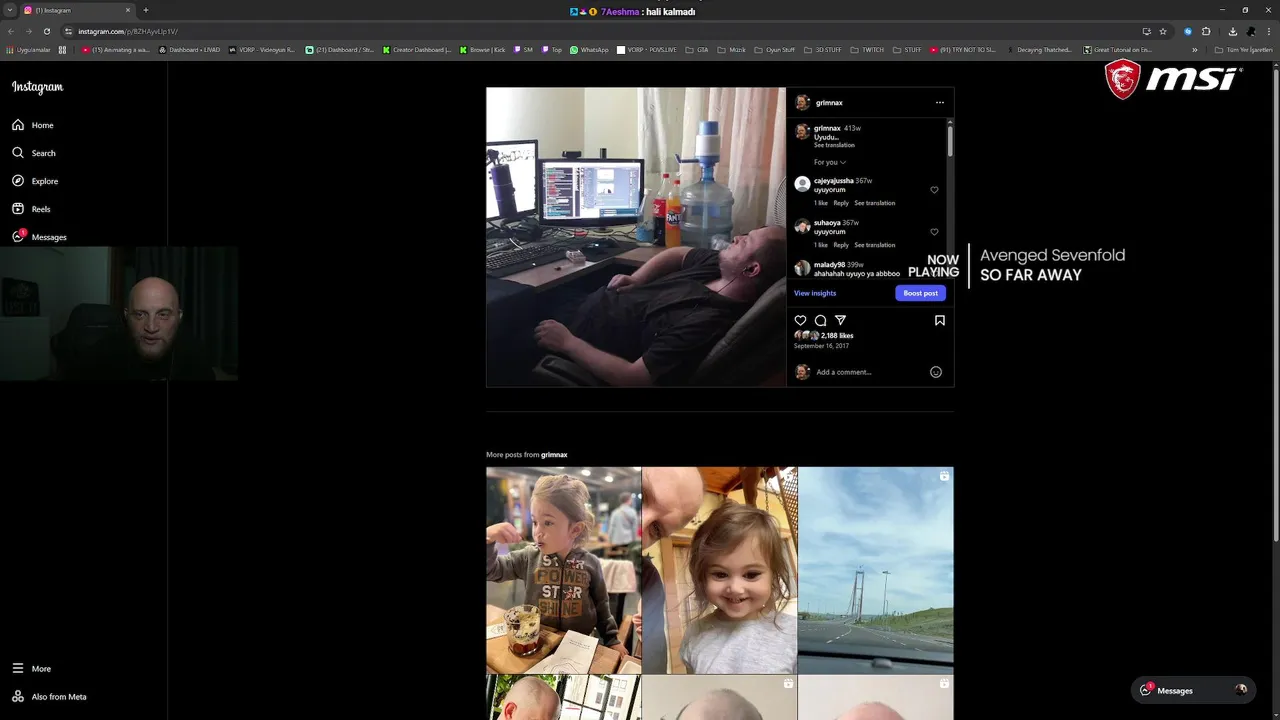
Task: Go forward in Chrome
Action: pyautogui.click(x=28, y=31)
